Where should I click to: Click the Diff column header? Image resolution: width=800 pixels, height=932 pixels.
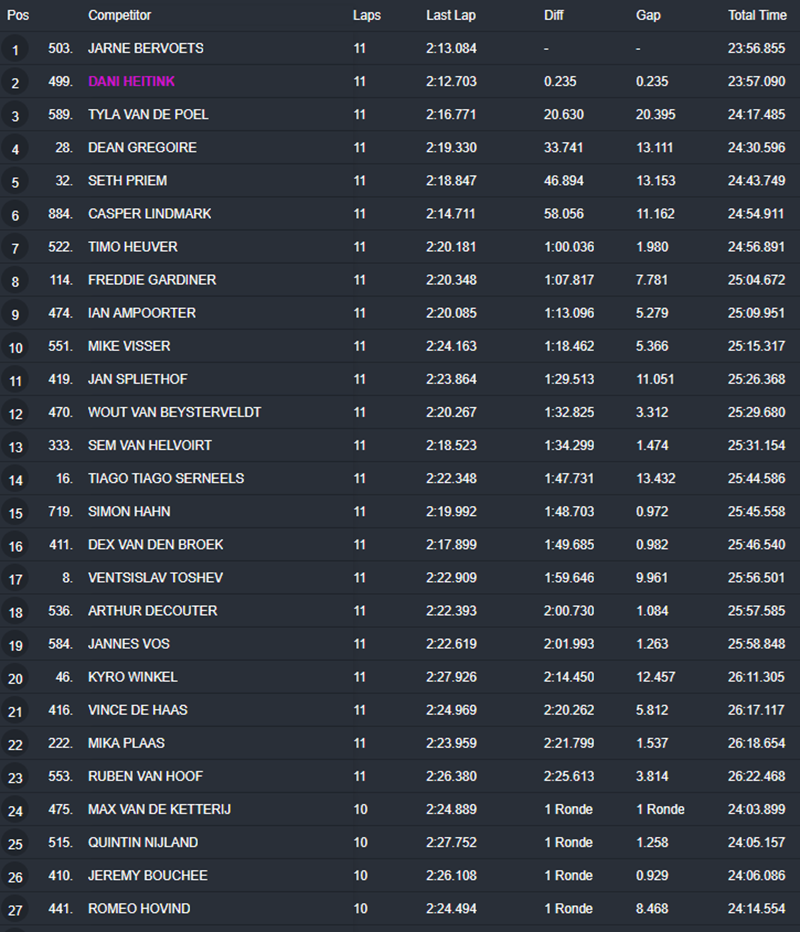coord(554,16)
